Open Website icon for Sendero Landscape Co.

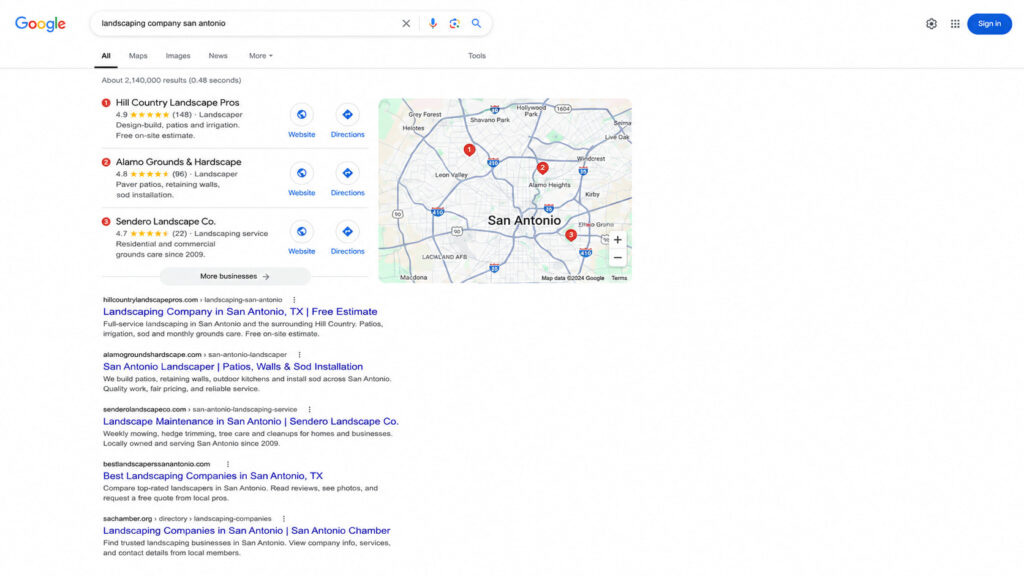coord(302,232)
